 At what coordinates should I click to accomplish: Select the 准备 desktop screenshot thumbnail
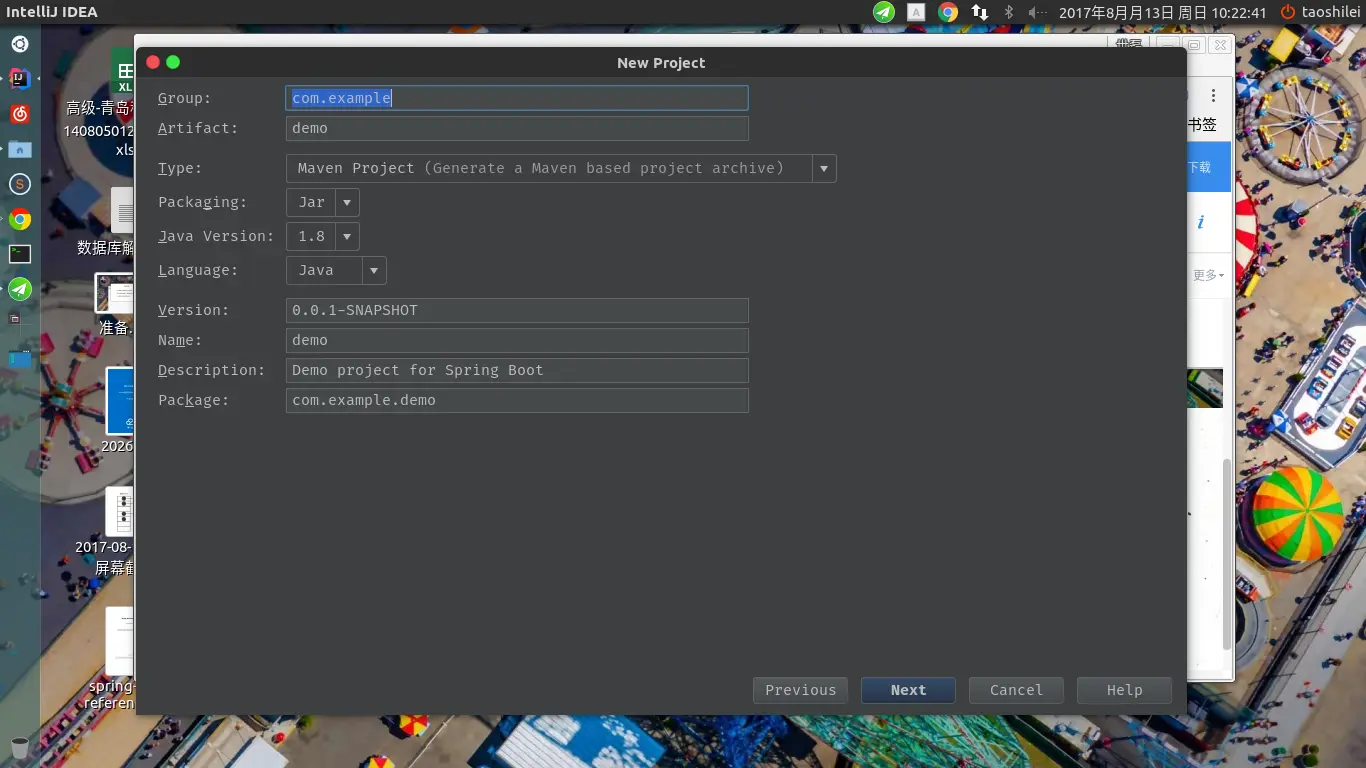pos(114,292)
